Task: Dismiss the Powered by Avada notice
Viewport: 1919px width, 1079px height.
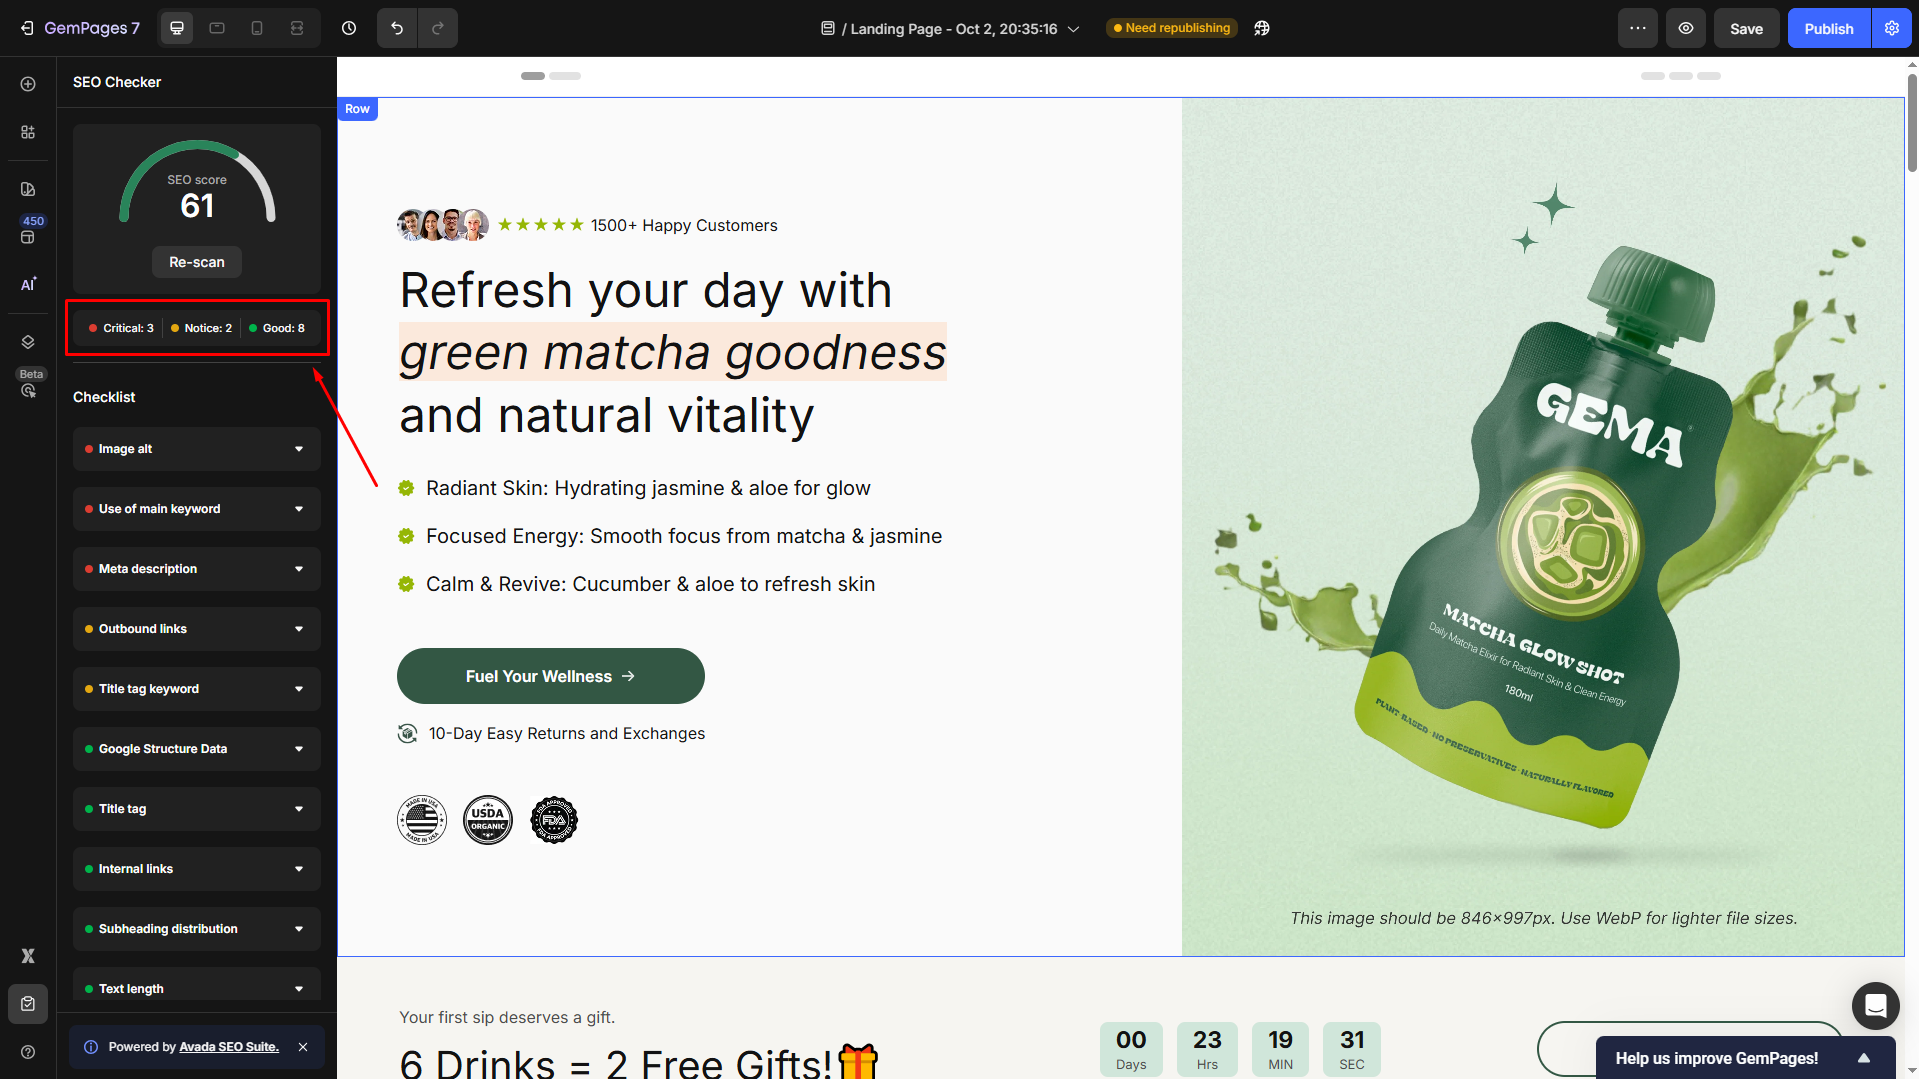Action: (x=303, y=1047)
